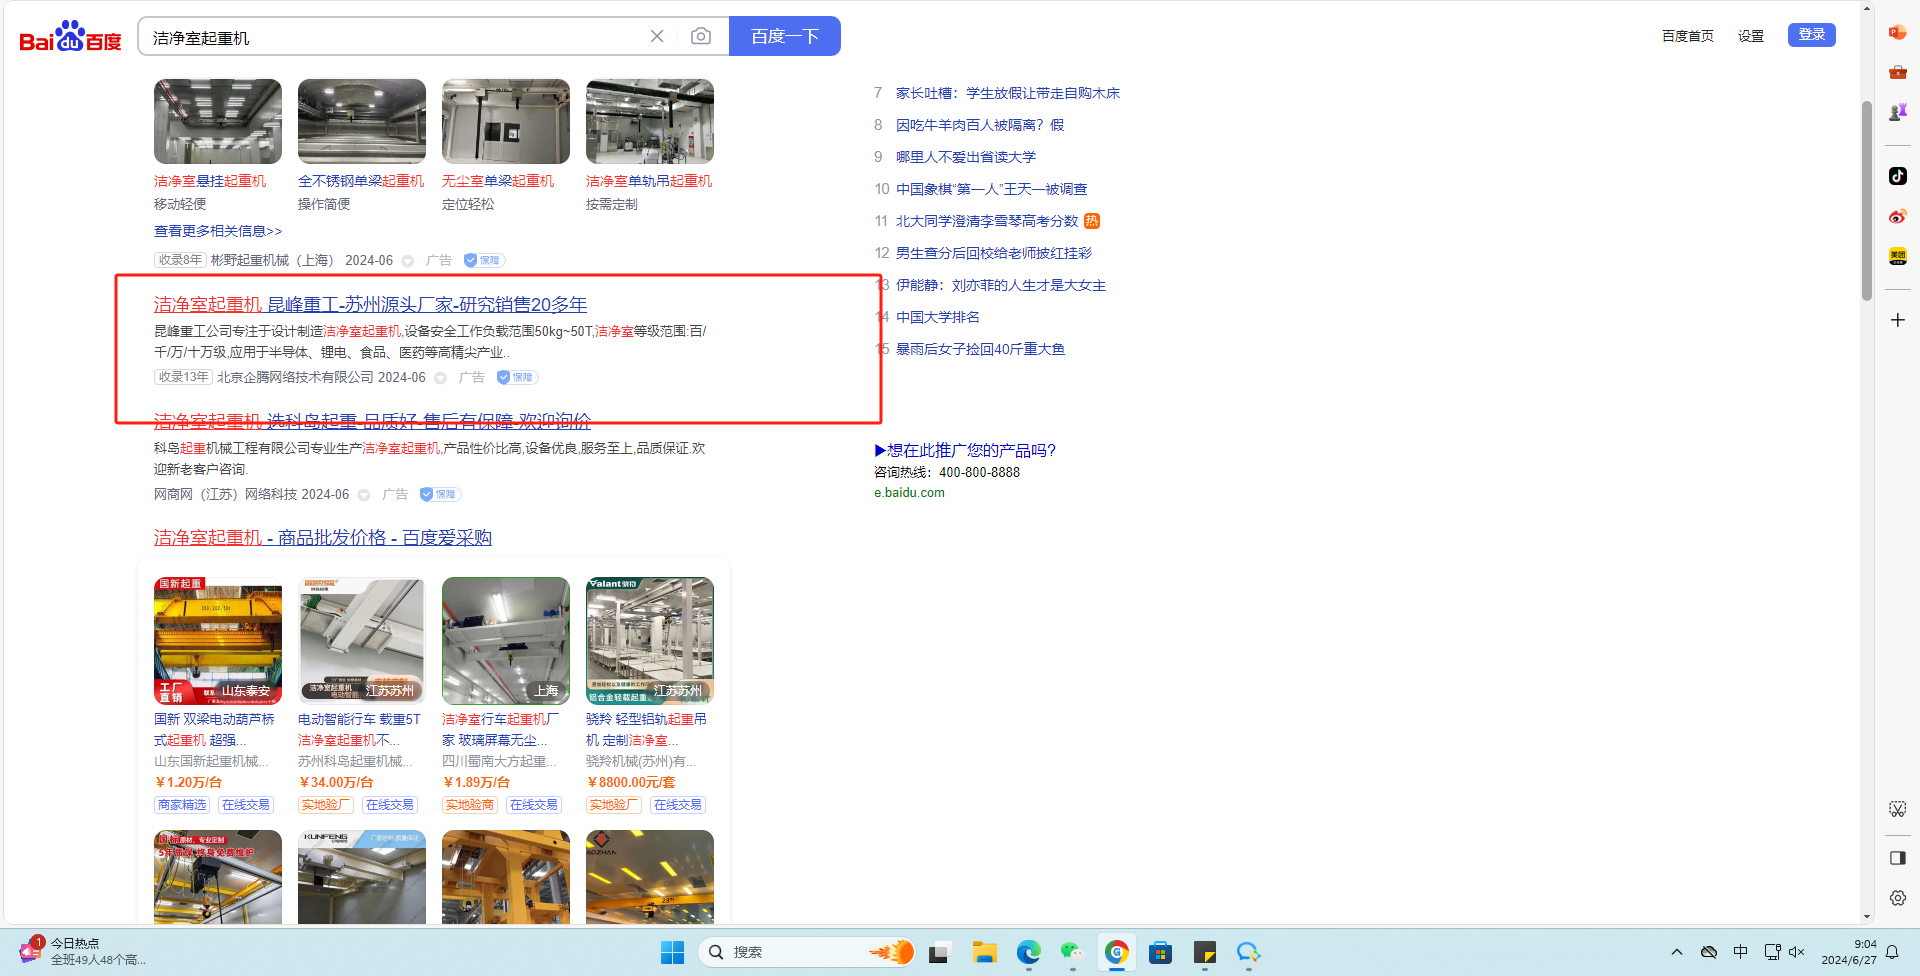Open File Explorer from the taskbar
The image size is (1920, 976).
pos(985,952)
